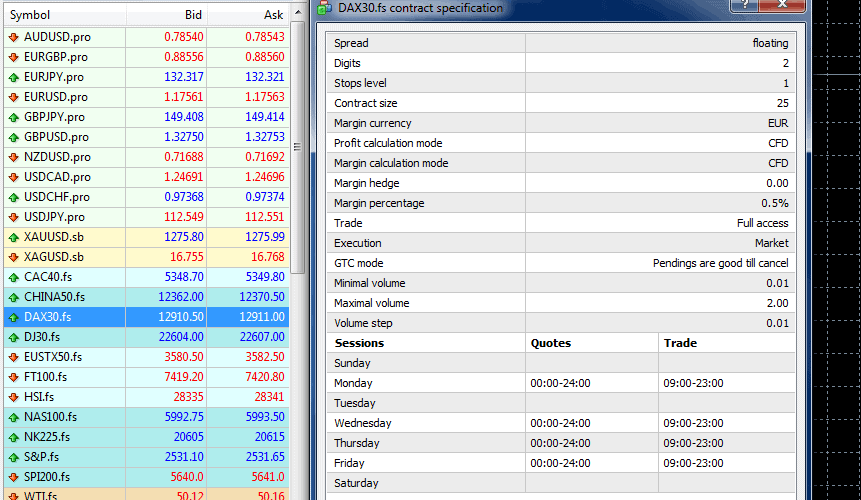Click the HSI.fs bid value 28335
The image size is (861, 500).
(x=188, y=397)
